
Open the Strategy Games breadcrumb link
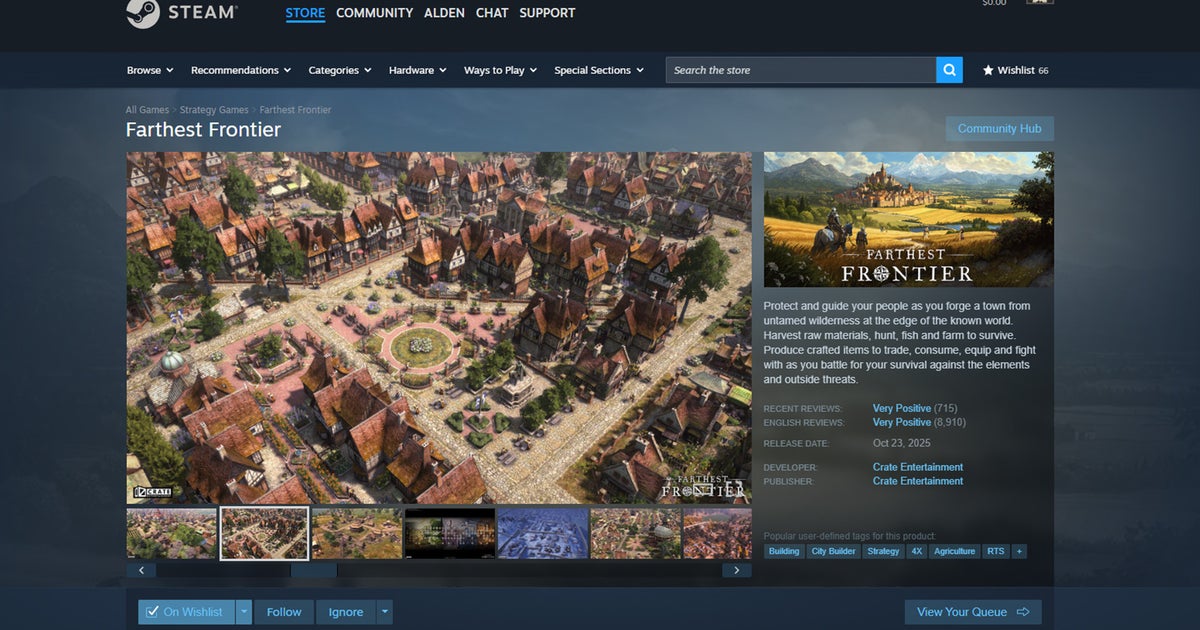point(215,109)
